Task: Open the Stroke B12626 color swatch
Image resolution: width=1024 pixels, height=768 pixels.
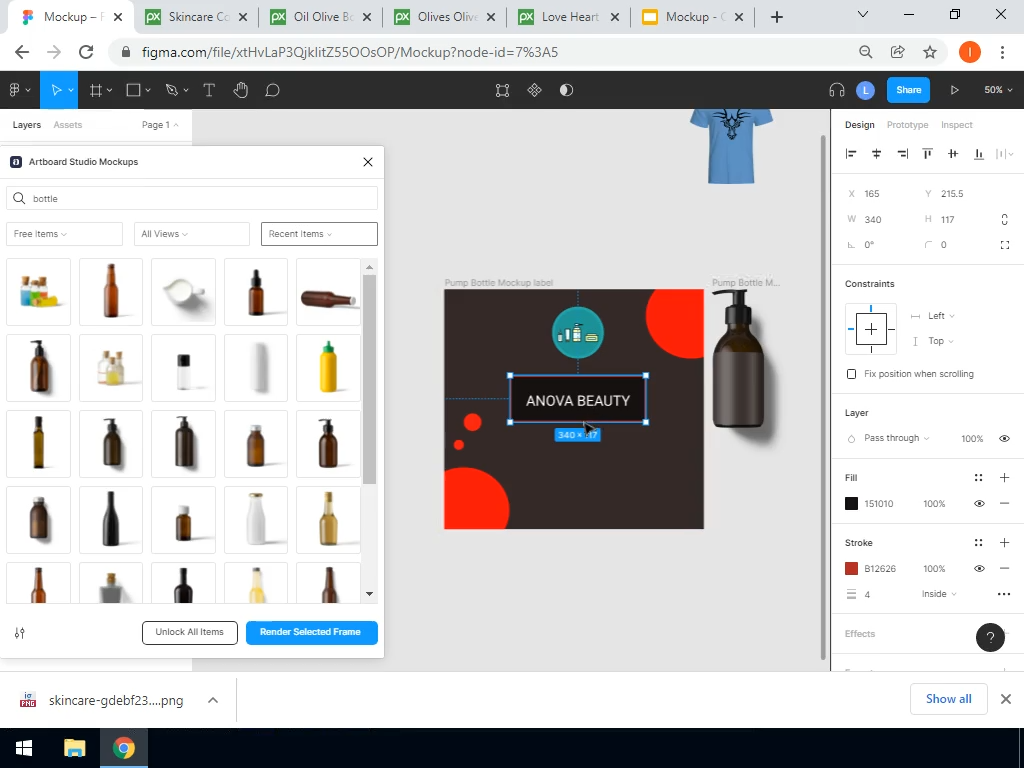Action: tap(852, 569)
